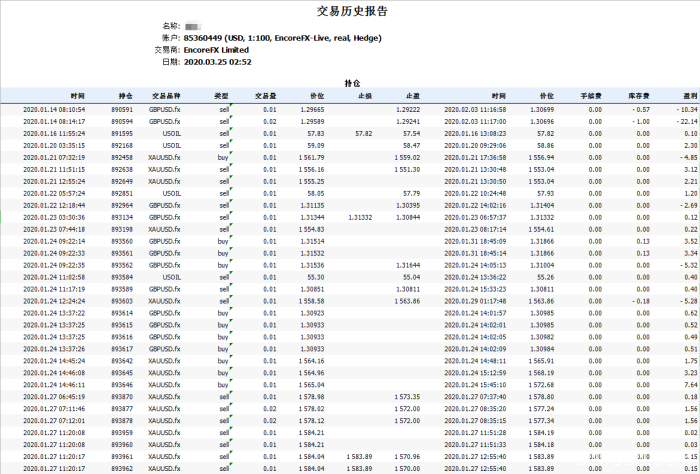Click close time 2020.02.03 11:16:58

click(x=475, y=109)
